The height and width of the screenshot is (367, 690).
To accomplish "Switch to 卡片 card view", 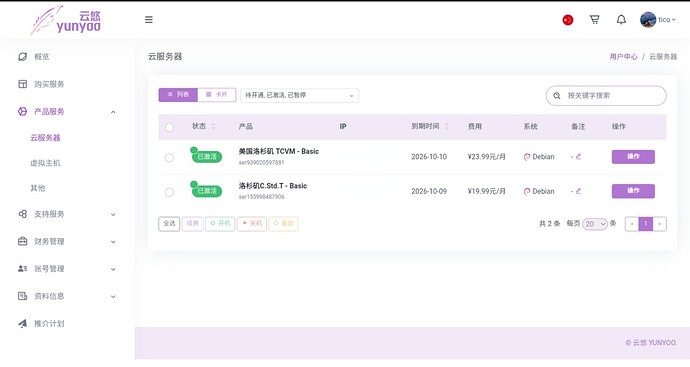I will [217, 95].
